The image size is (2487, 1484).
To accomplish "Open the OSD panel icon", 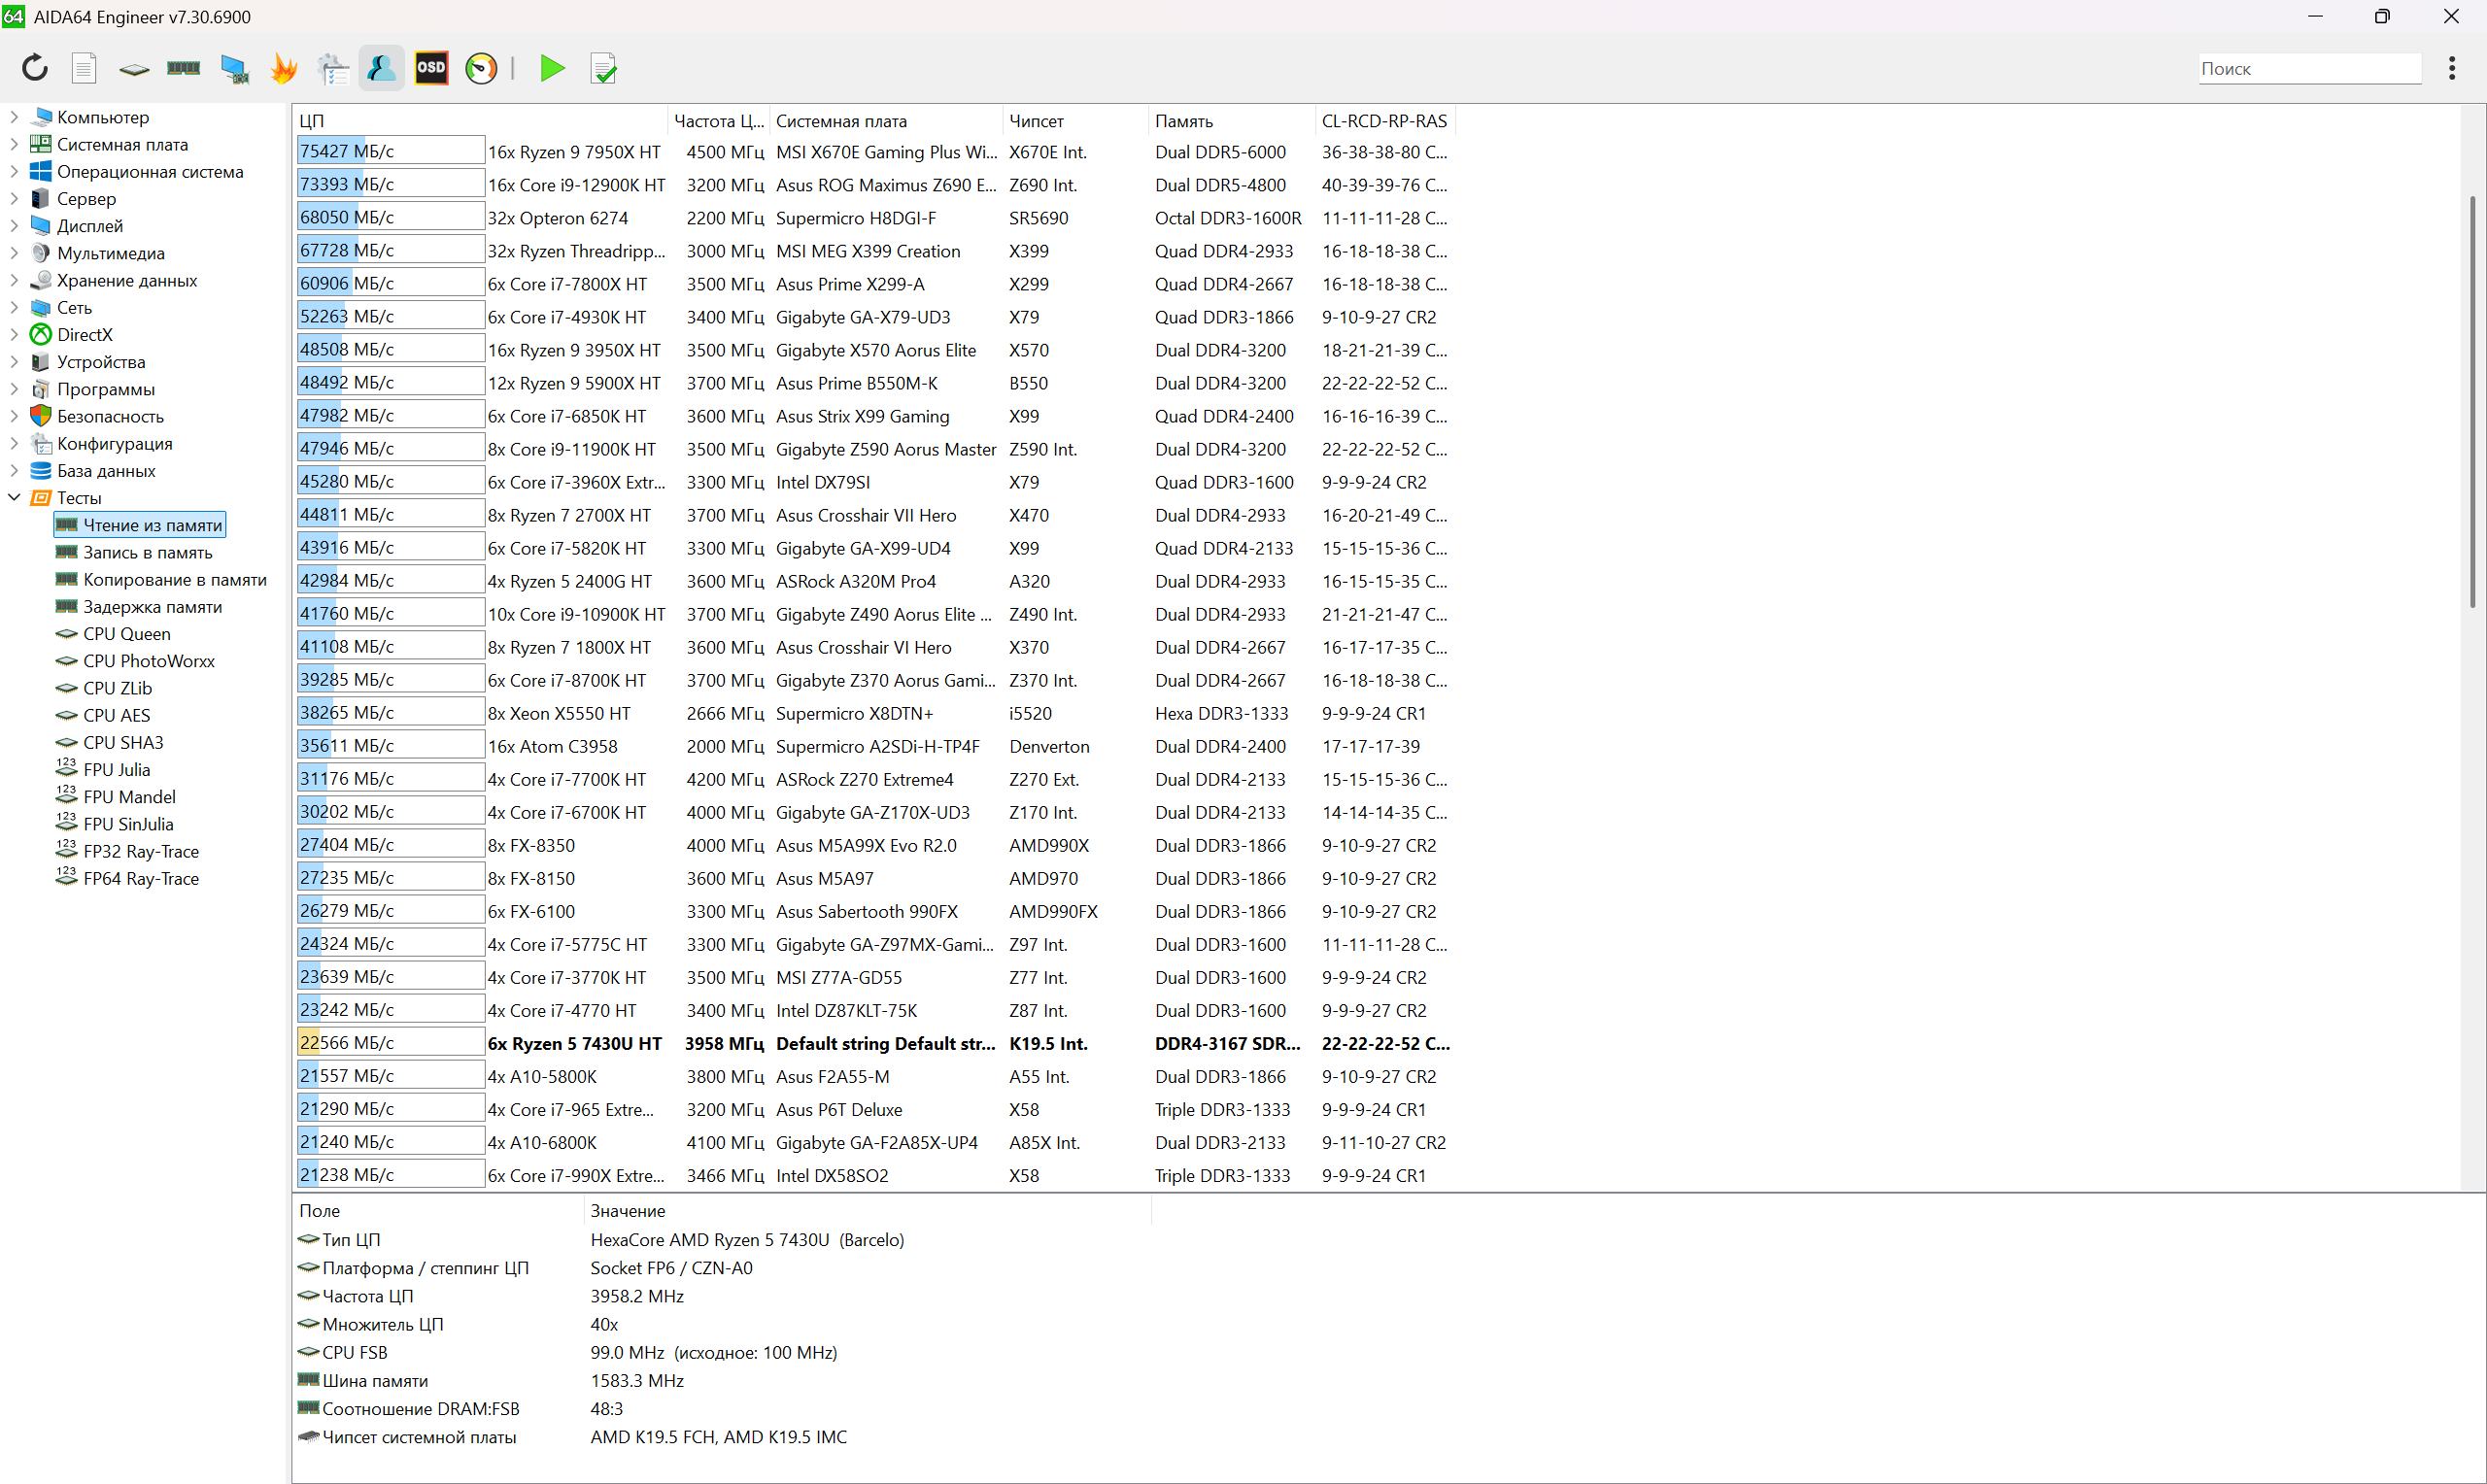I will click(431, 68).
